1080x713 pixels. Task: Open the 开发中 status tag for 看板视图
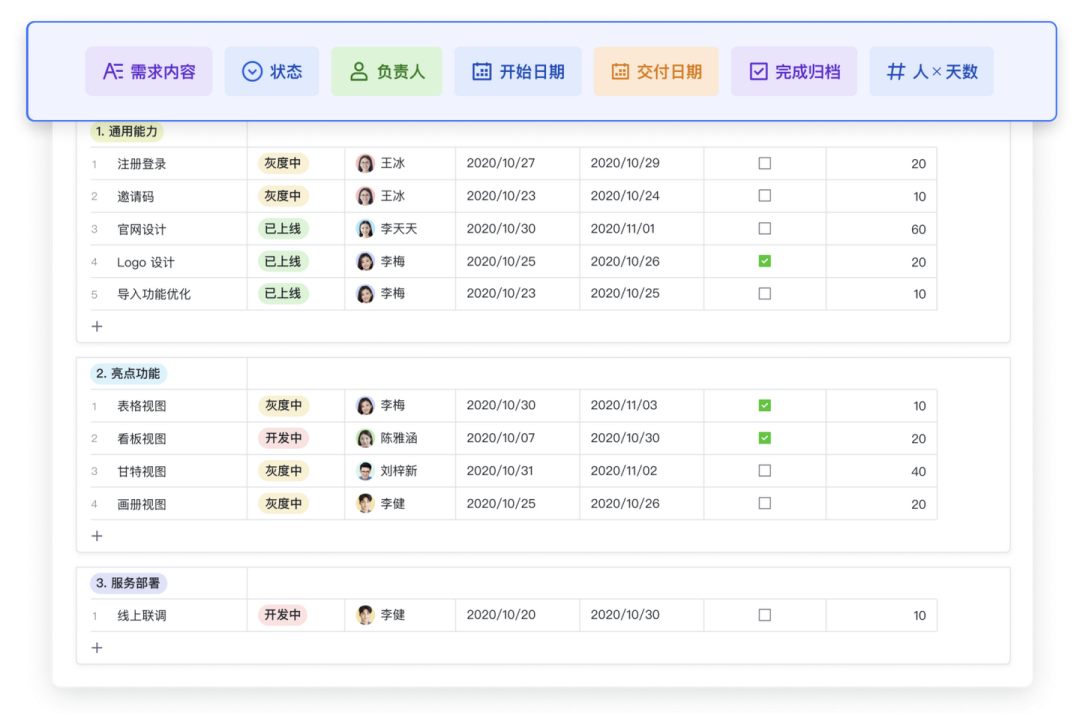pos(283,438)
